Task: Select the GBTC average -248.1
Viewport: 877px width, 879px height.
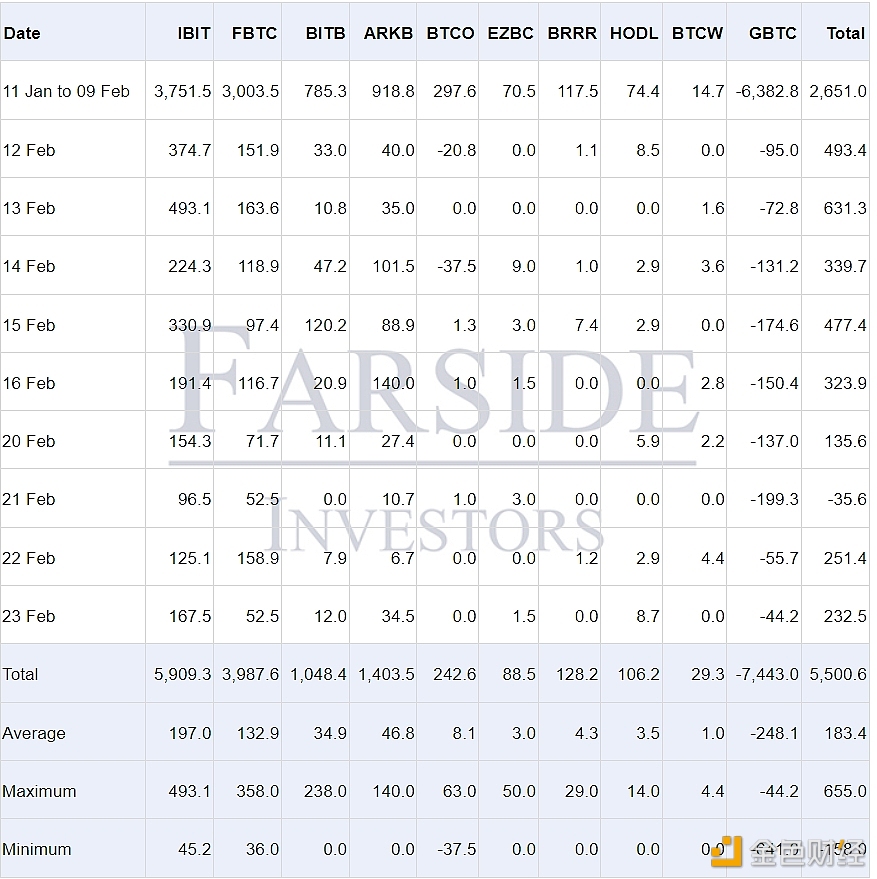Action: tap(774, 733)
